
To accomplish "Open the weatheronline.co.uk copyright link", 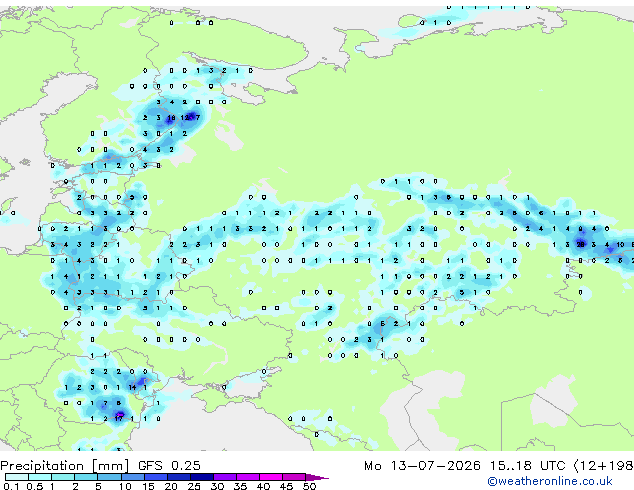I will click(550, 481).
